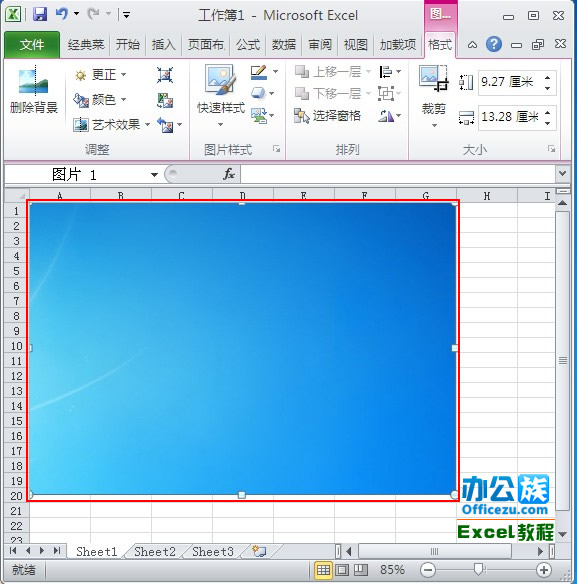Click the horizontal scrollbar right arrow
577x584 pixels.
point(540,551)
